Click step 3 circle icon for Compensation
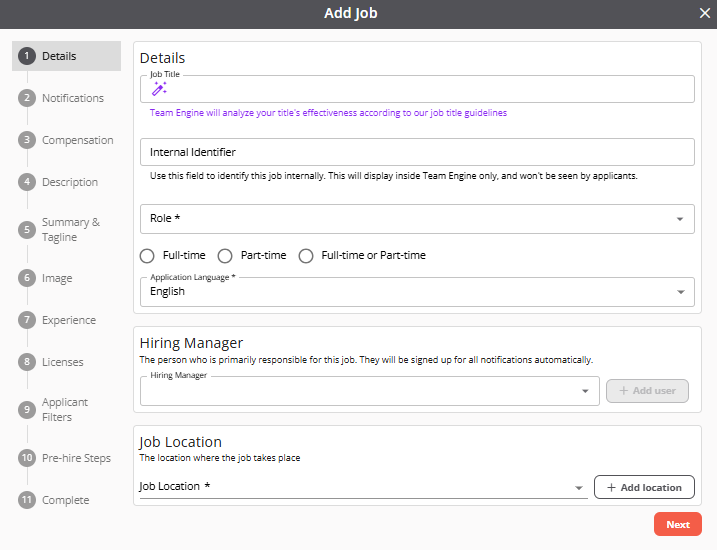 [27, 140]
